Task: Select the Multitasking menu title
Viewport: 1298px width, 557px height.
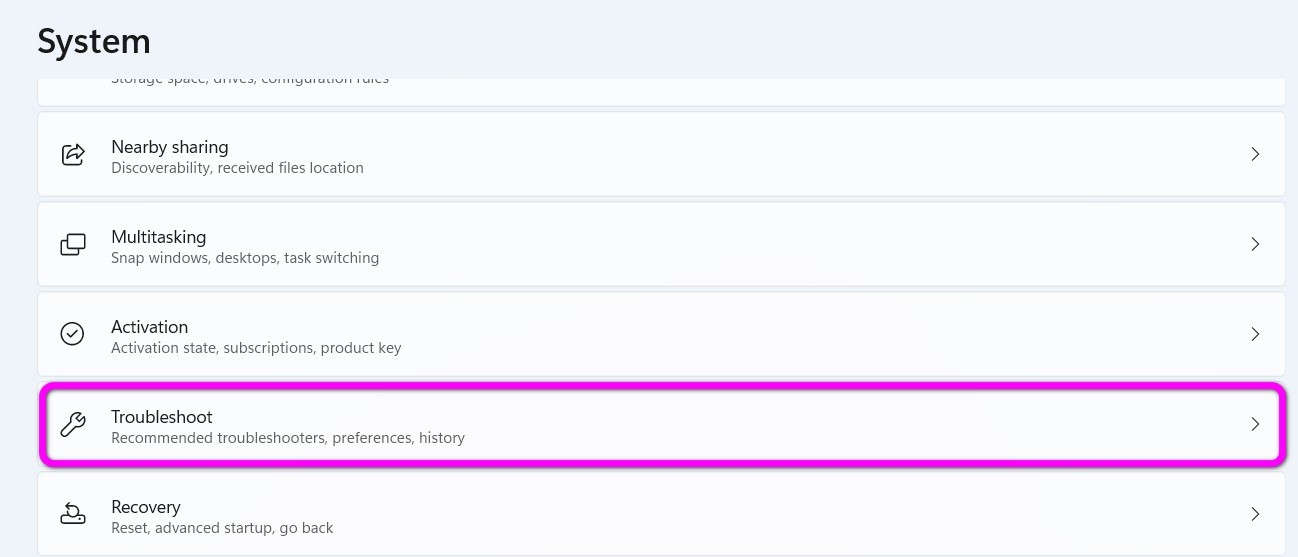Action: pos(159,237)
